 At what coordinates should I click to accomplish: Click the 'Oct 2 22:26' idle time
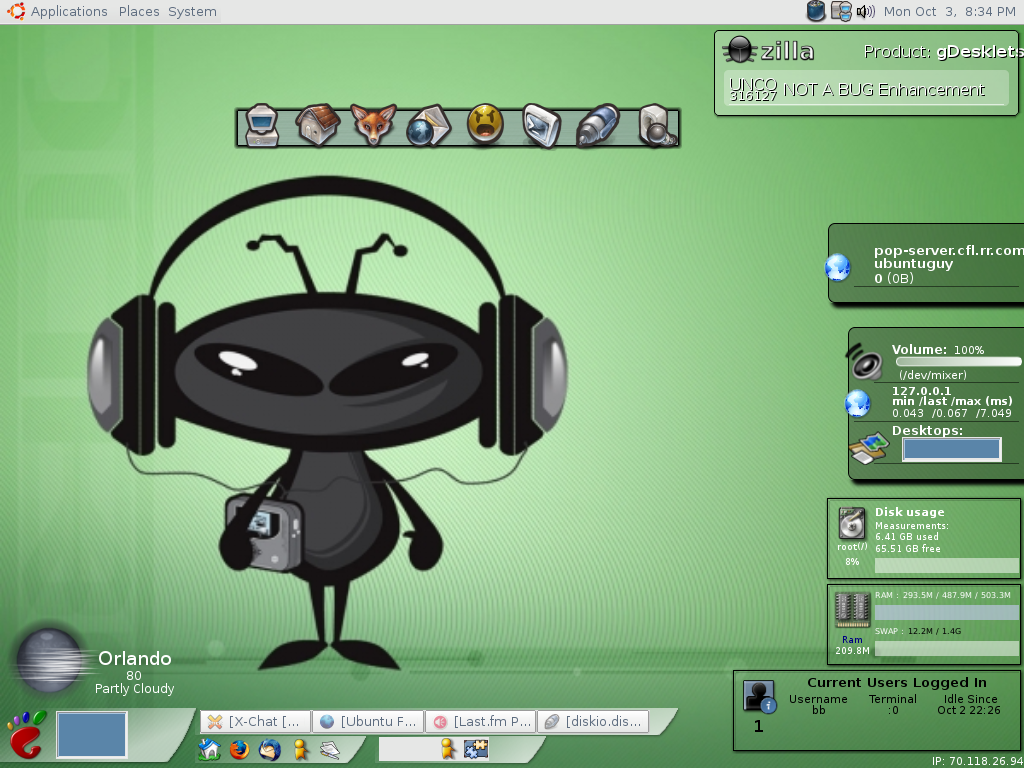[968, 710]
